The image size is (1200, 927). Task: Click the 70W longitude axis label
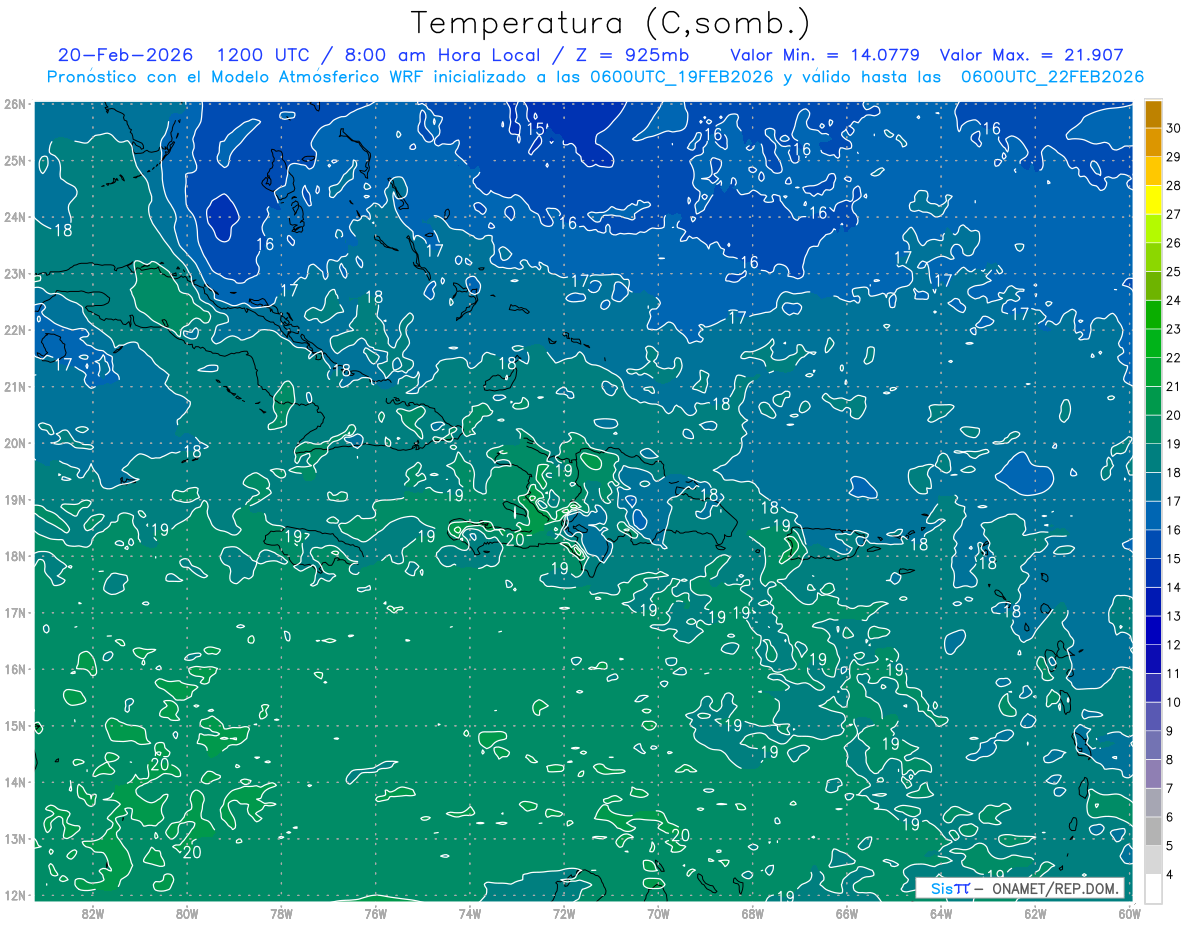(x=658, y=912)
